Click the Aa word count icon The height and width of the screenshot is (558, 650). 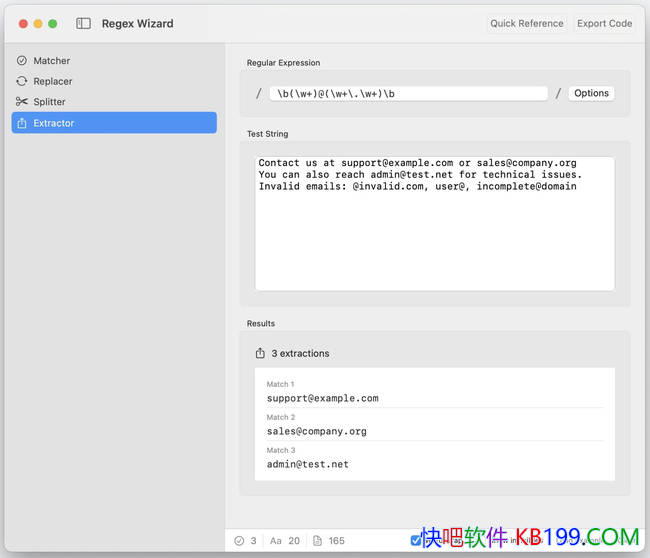click(x=276, y=541)
